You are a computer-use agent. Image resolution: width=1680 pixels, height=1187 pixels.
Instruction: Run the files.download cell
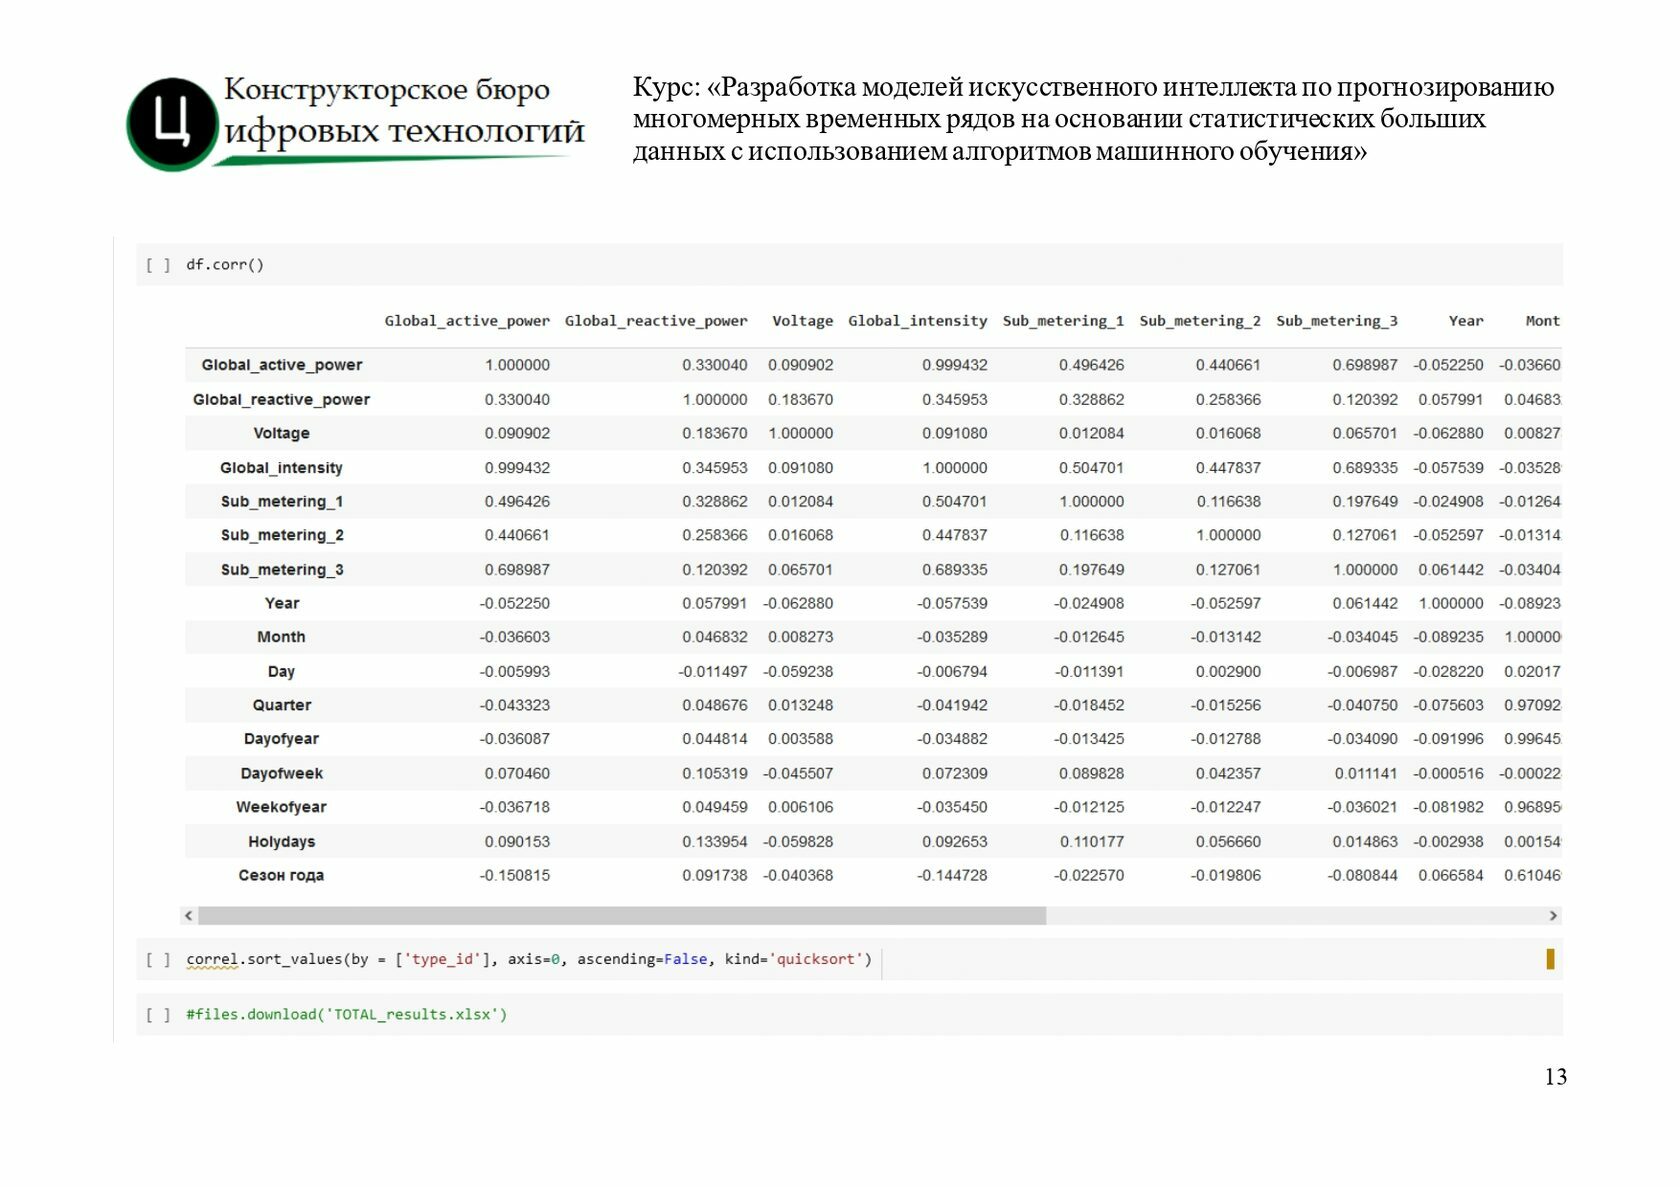click(158, 1015)
